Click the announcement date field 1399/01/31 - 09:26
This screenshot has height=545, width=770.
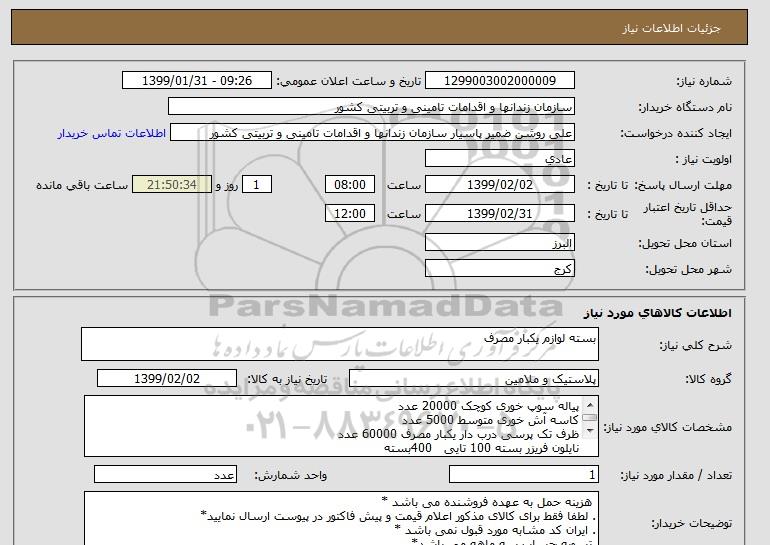[x=196, y=81]
